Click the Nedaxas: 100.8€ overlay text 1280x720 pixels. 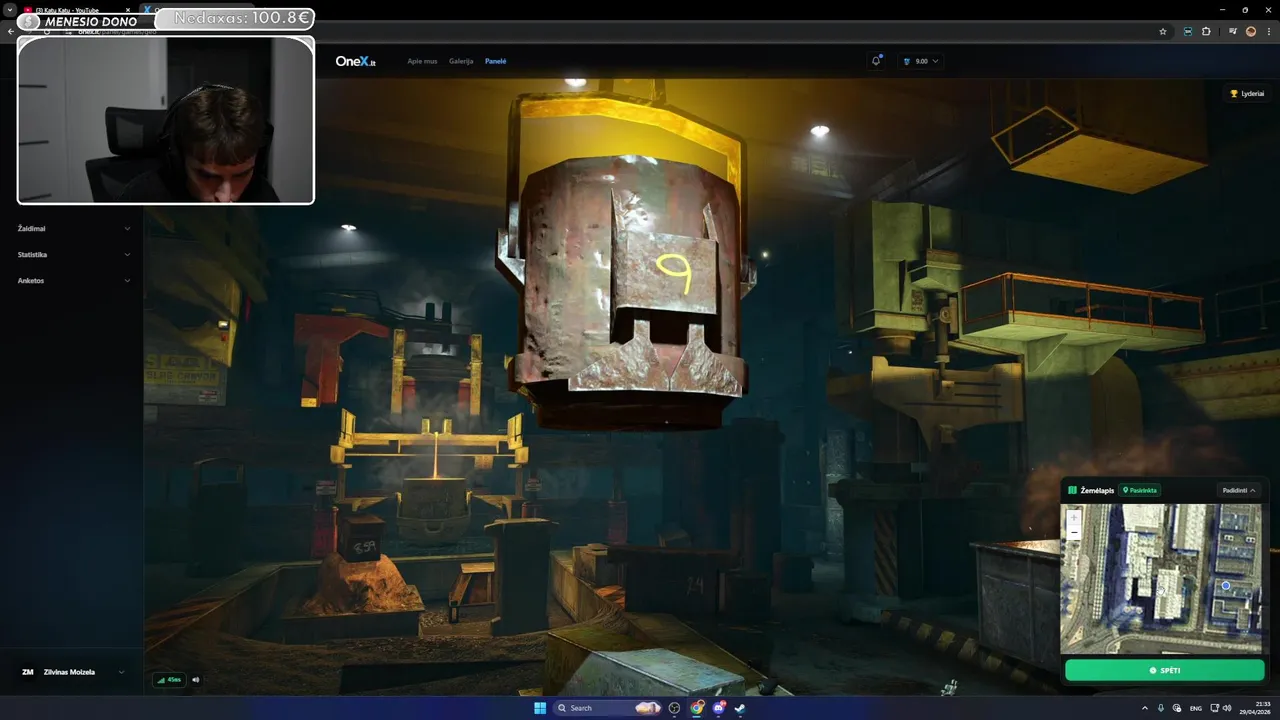[x=241, y=18]
